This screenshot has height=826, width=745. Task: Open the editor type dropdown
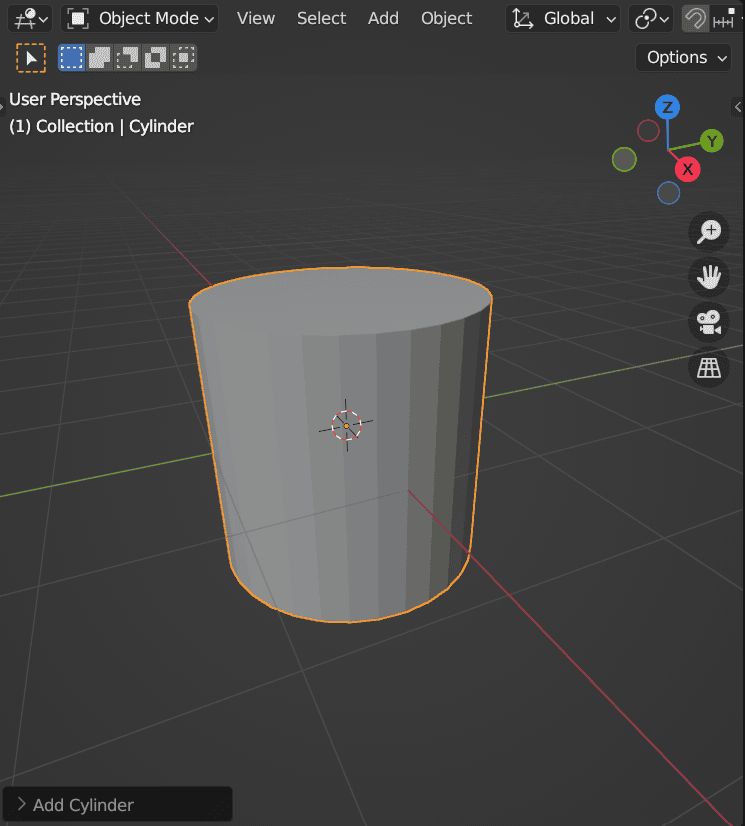coord(30,19)
